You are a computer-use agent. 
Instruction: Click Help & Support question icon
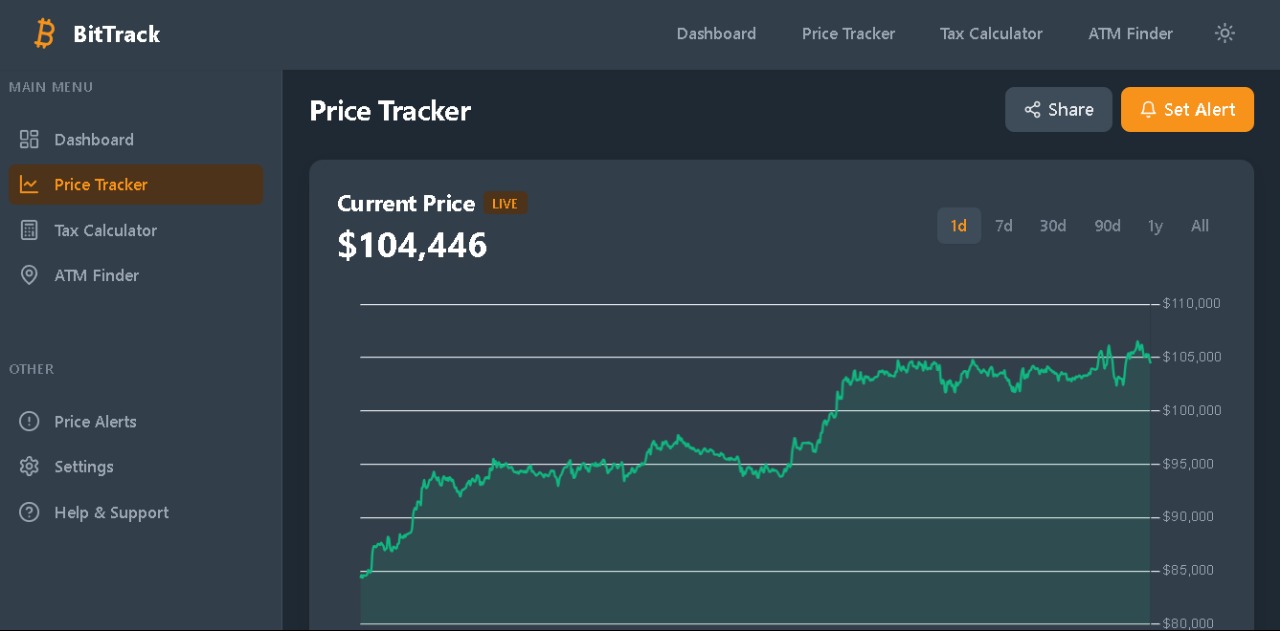tap(29, 512)
